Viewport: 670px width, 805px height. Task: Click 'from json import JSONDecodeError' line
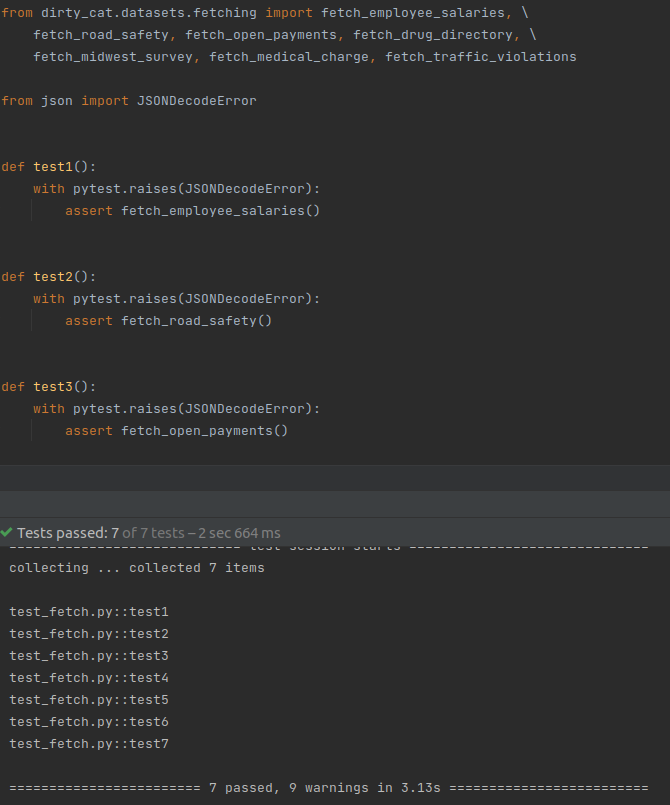click(128, 101)
